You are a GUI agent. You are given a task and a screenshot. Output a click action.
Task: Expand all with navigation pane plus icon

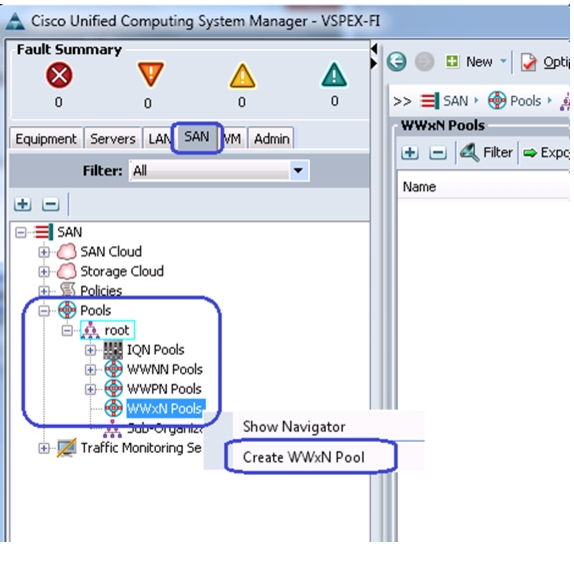pos(22,204)
